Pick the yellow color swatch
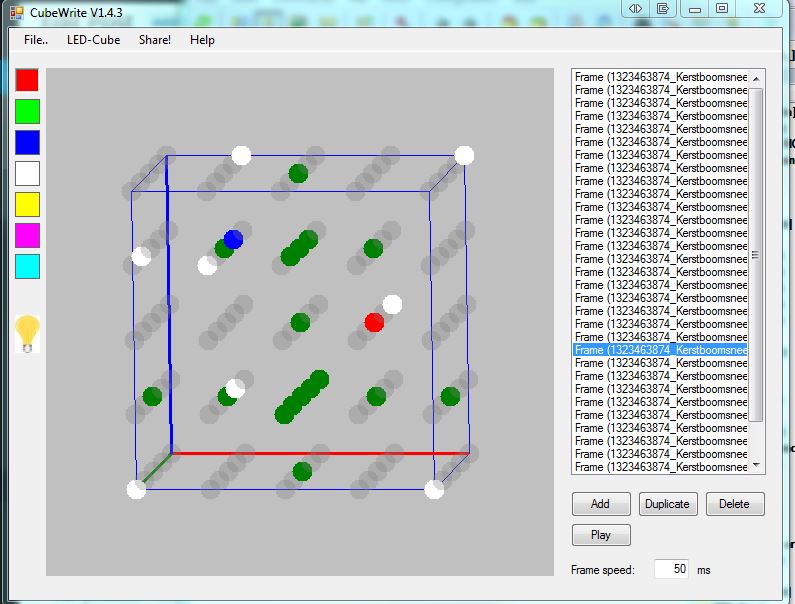Image resolution: width=795 pixels, height=604 pixels. click(27, 204)
